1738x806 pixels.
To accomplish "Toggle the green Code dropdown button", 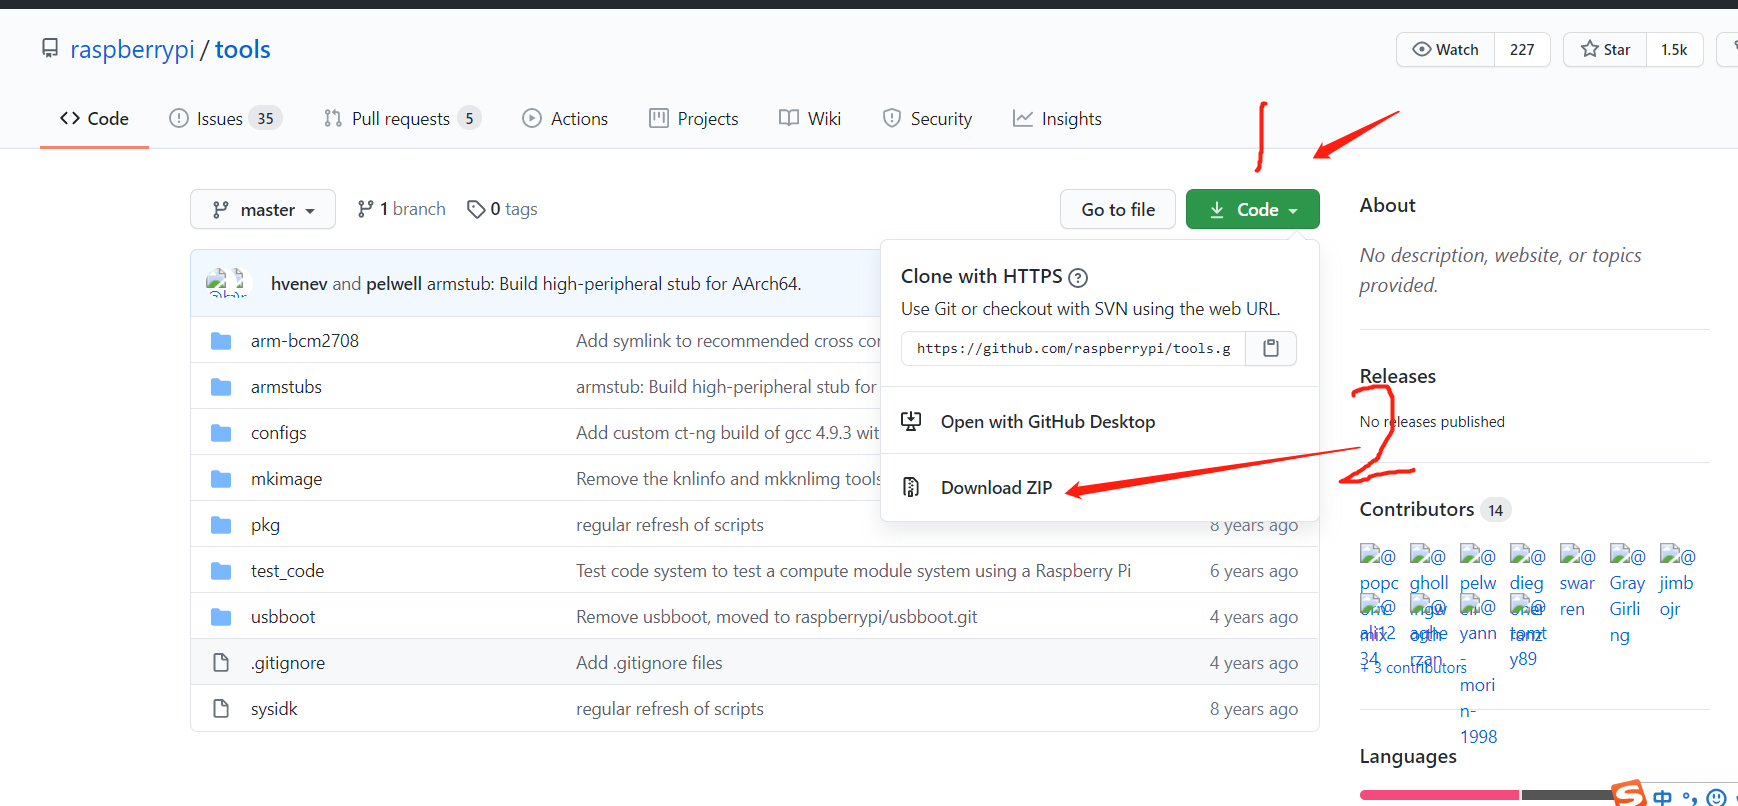I will pyautogui.click(x=1252, y=209).
